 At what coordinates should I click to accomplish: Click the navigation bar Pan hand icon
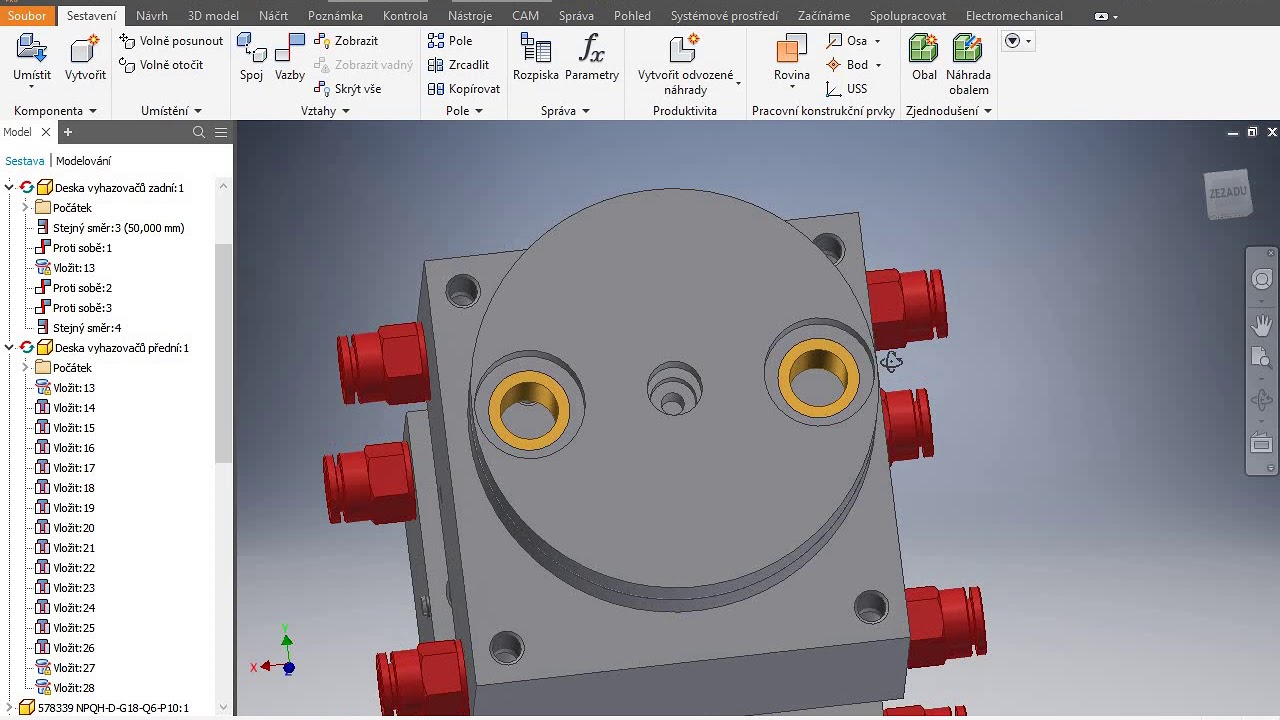tap(1262, 325)
